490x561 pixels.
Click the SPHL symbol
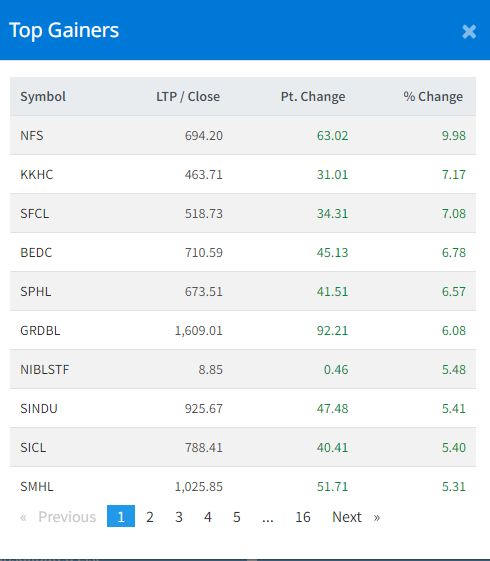[35, 292]
